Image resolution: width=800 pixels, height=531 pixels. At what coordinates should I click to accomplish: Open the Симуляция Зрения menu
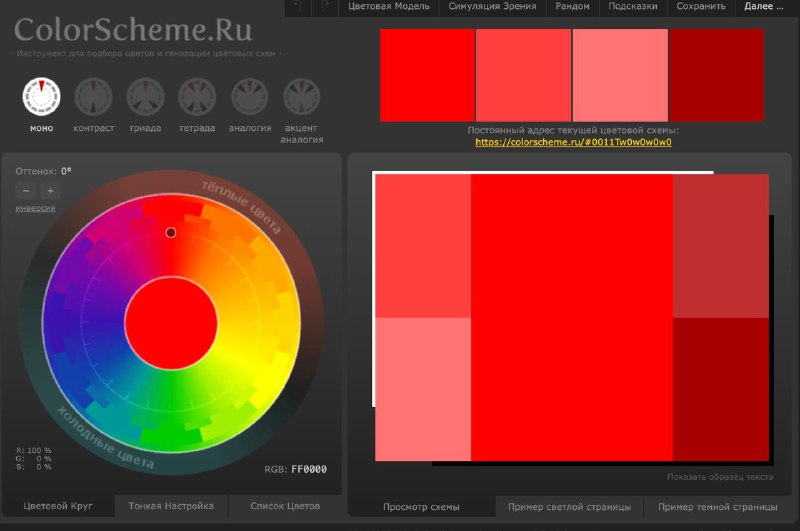pos(492,7)
